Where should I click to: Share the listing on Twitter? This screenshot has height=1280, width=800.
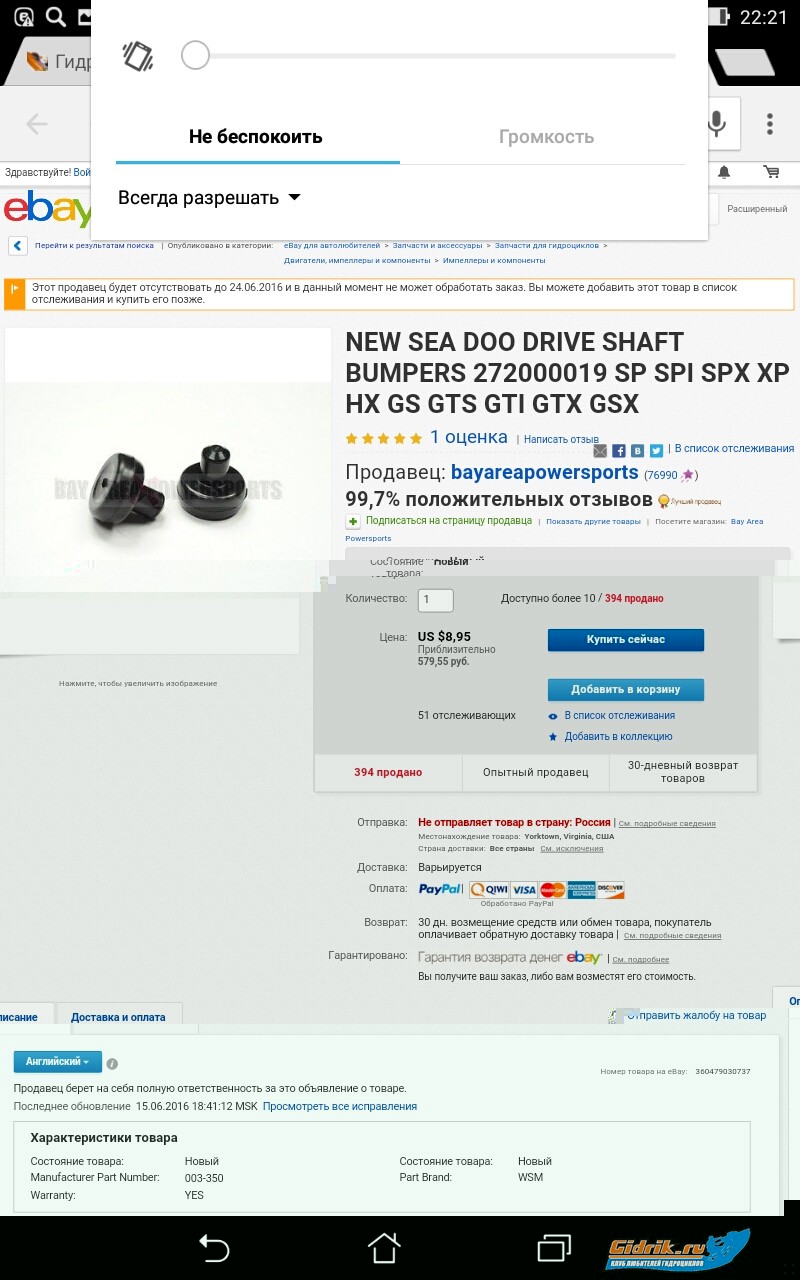point(656,451)
